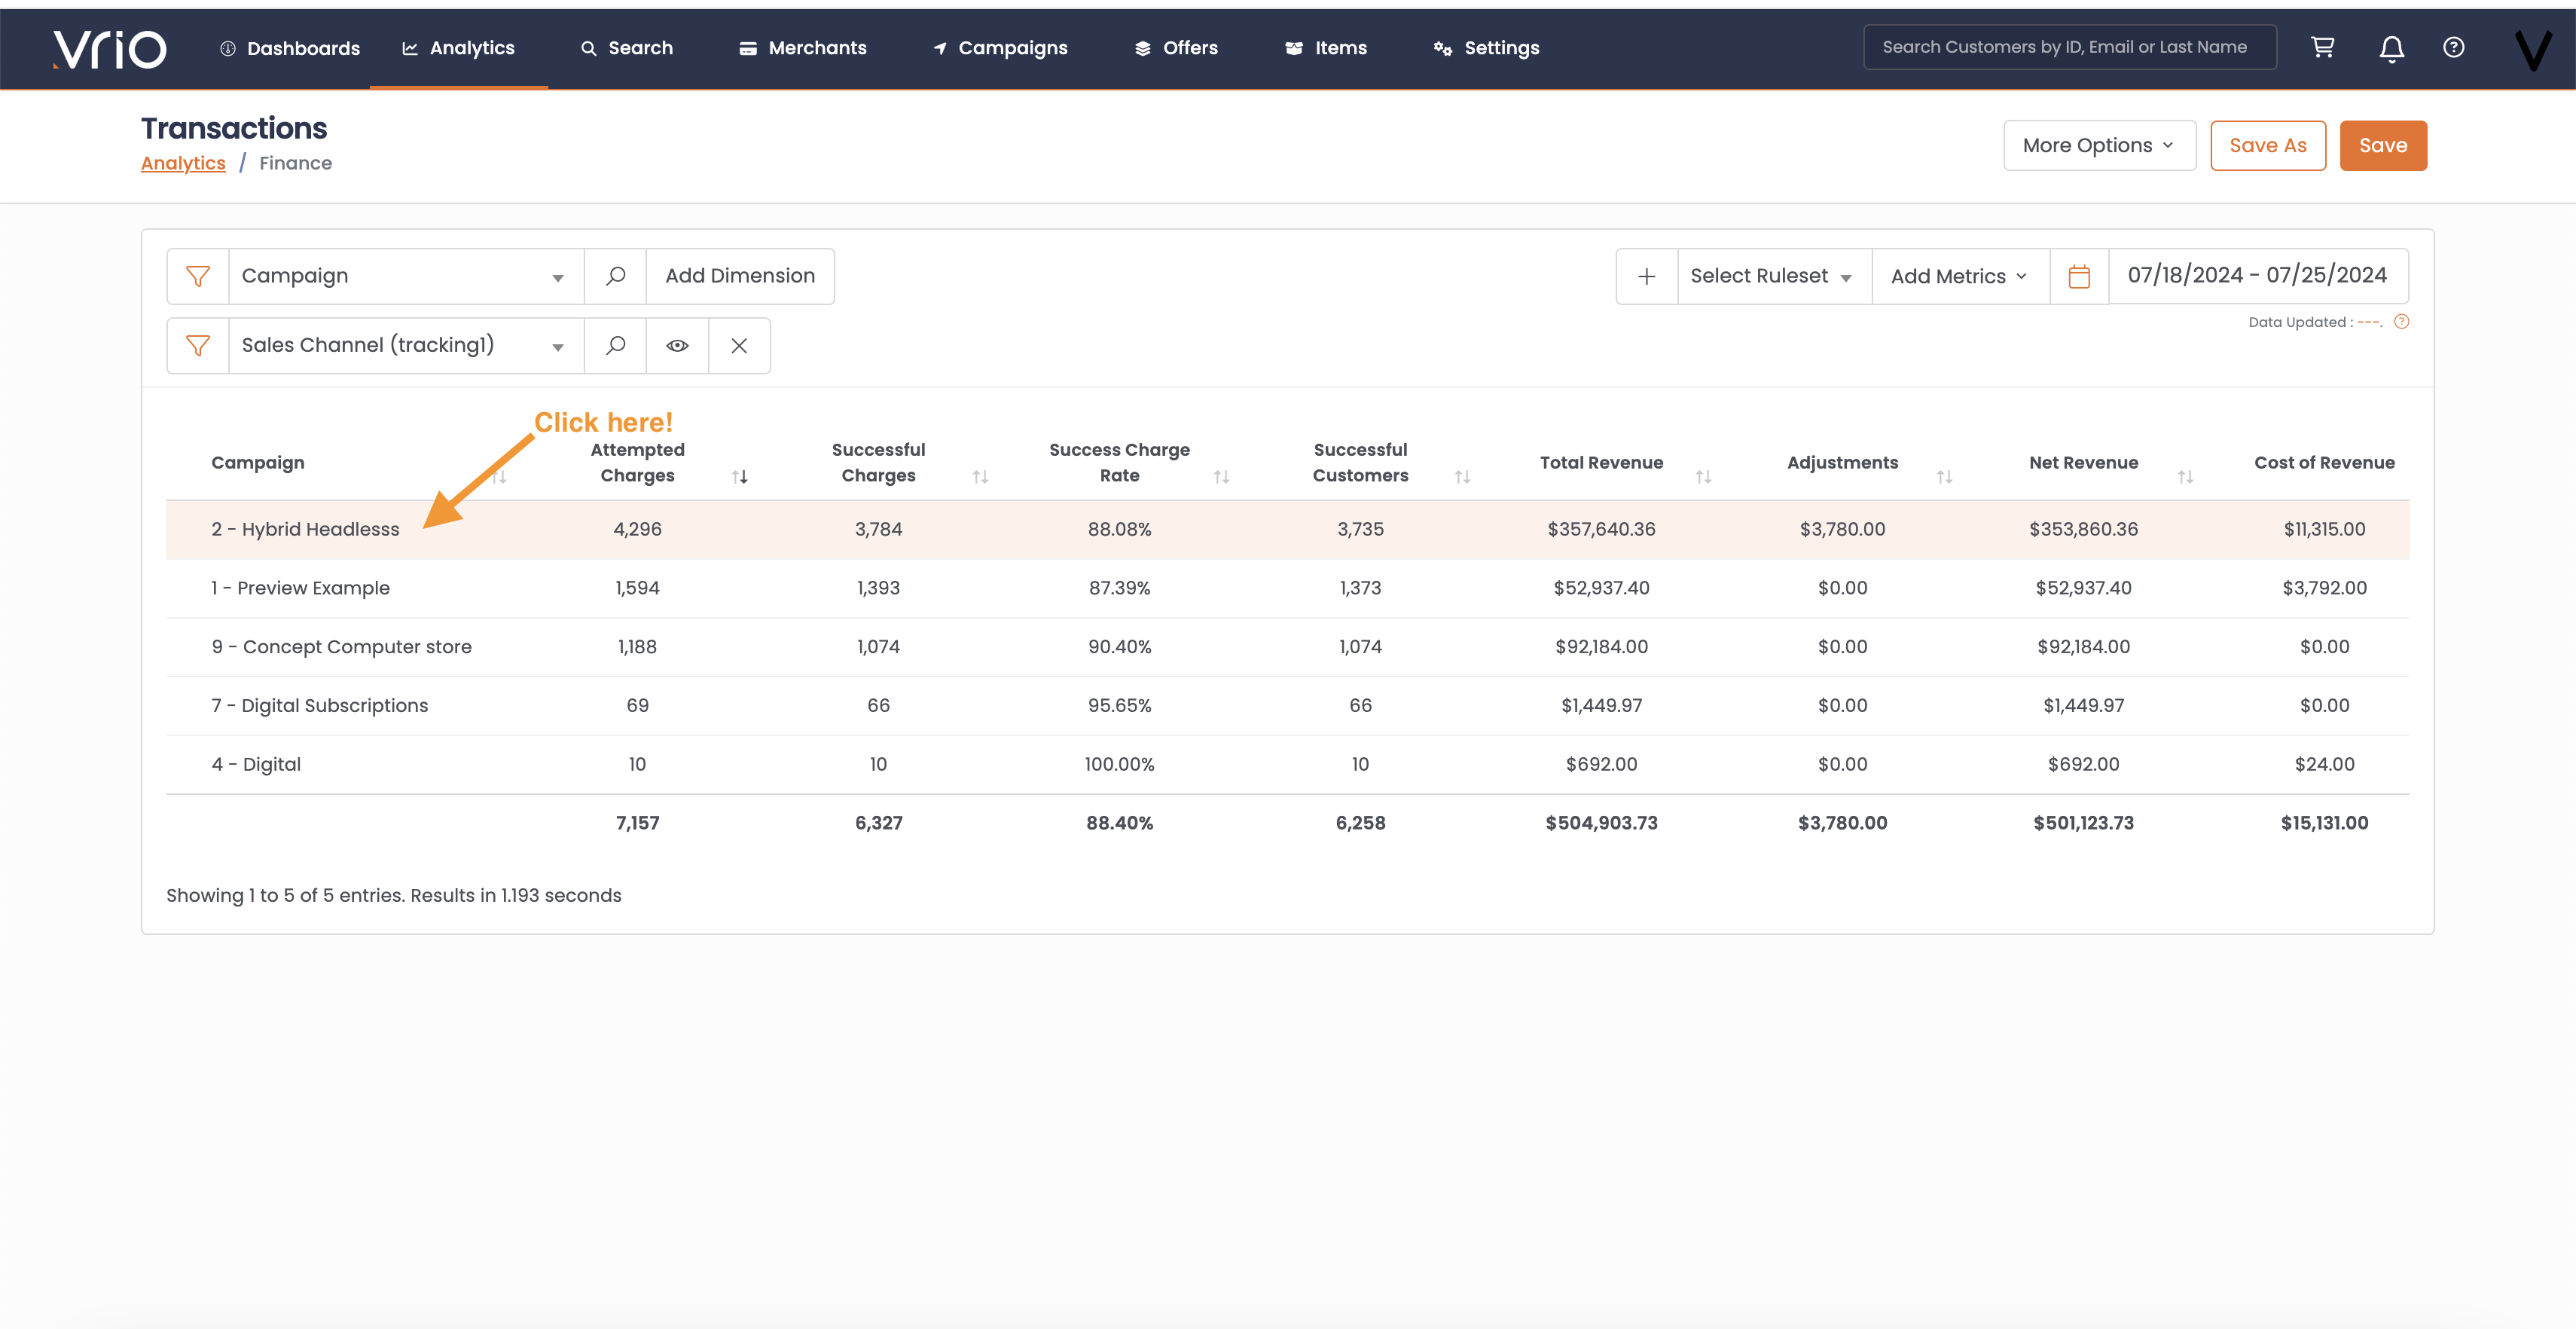
Task: Open the help question mark icon
Action: coord(2453,47)
